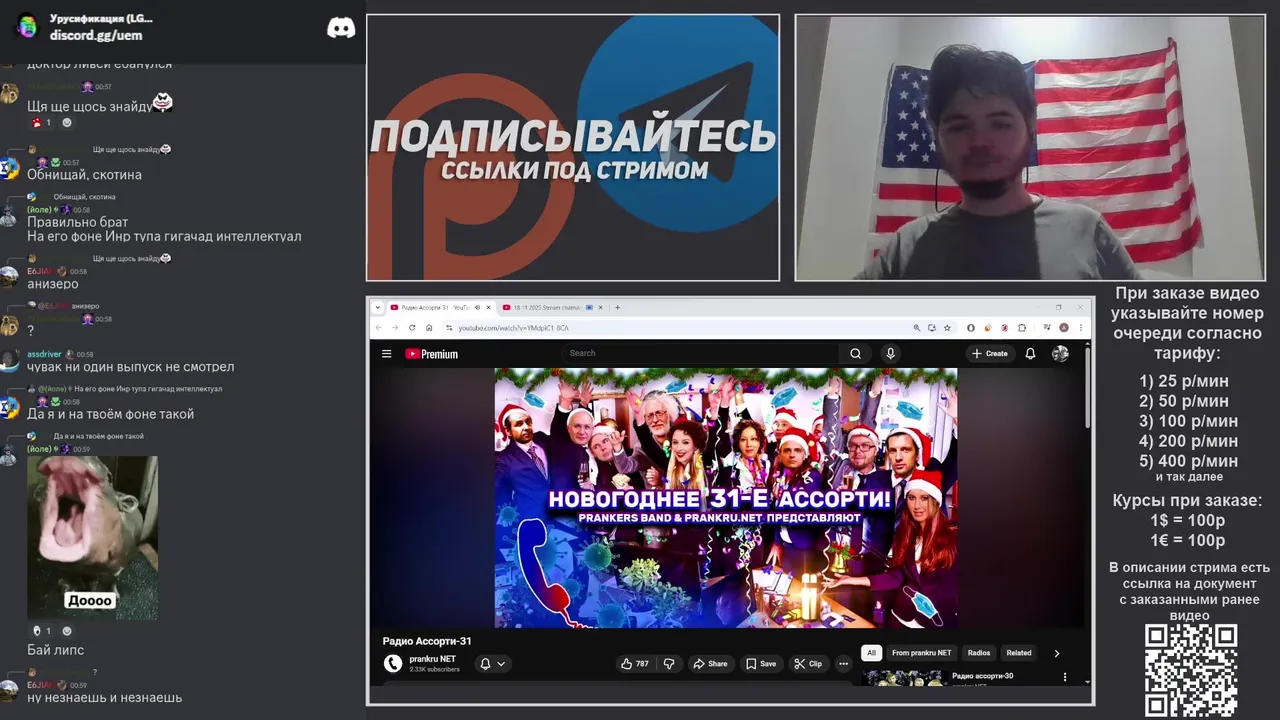
Task: Click the assdriver username in chat
Action: click(x=44, y=354)
